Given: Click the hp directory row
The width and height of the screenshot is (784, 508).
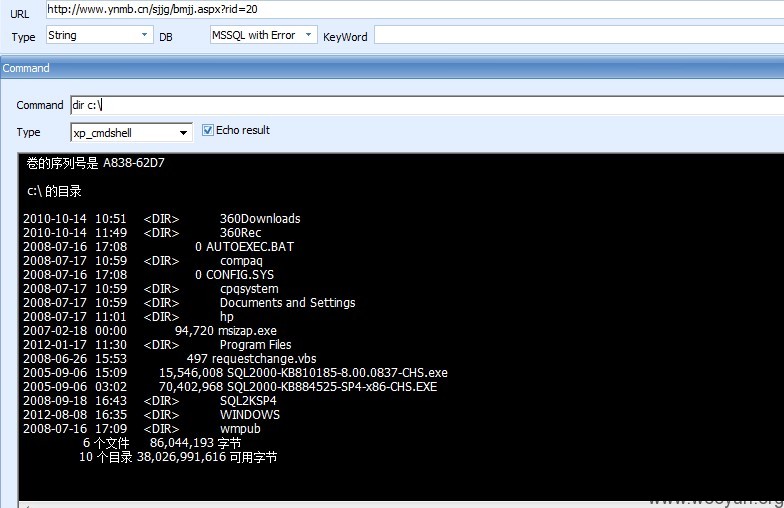Looking at the screenshot, I should click(x=128, y=316).
